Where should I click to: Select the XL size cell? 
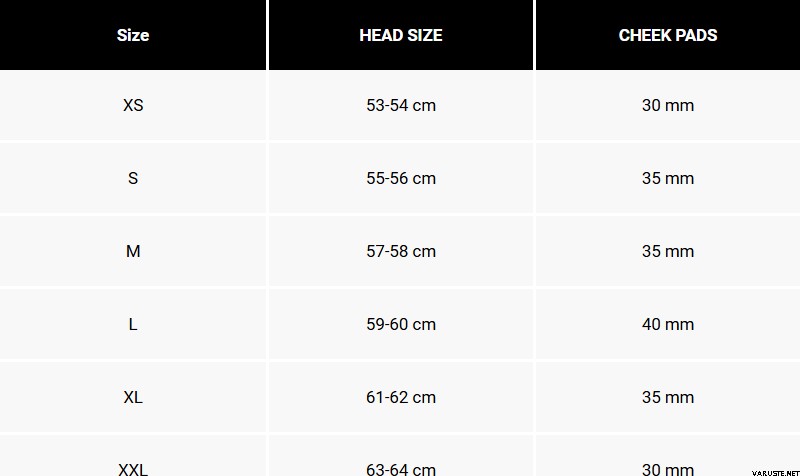point(133,397)
